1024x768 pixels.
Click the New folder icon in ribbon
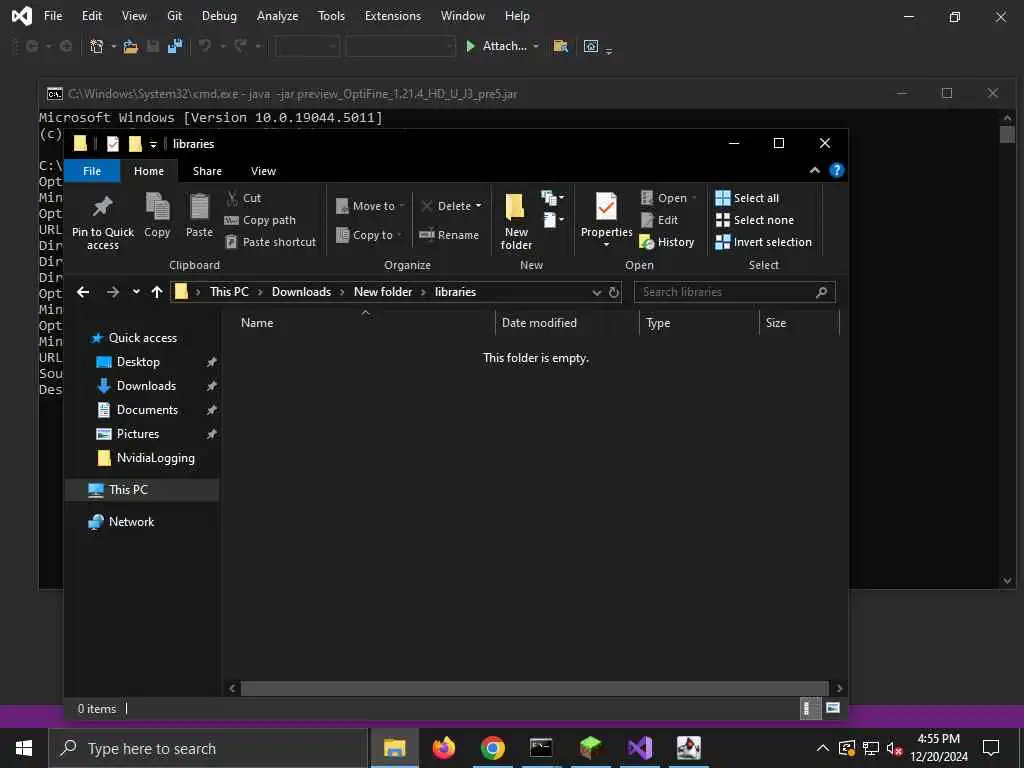tap(515, 206)
